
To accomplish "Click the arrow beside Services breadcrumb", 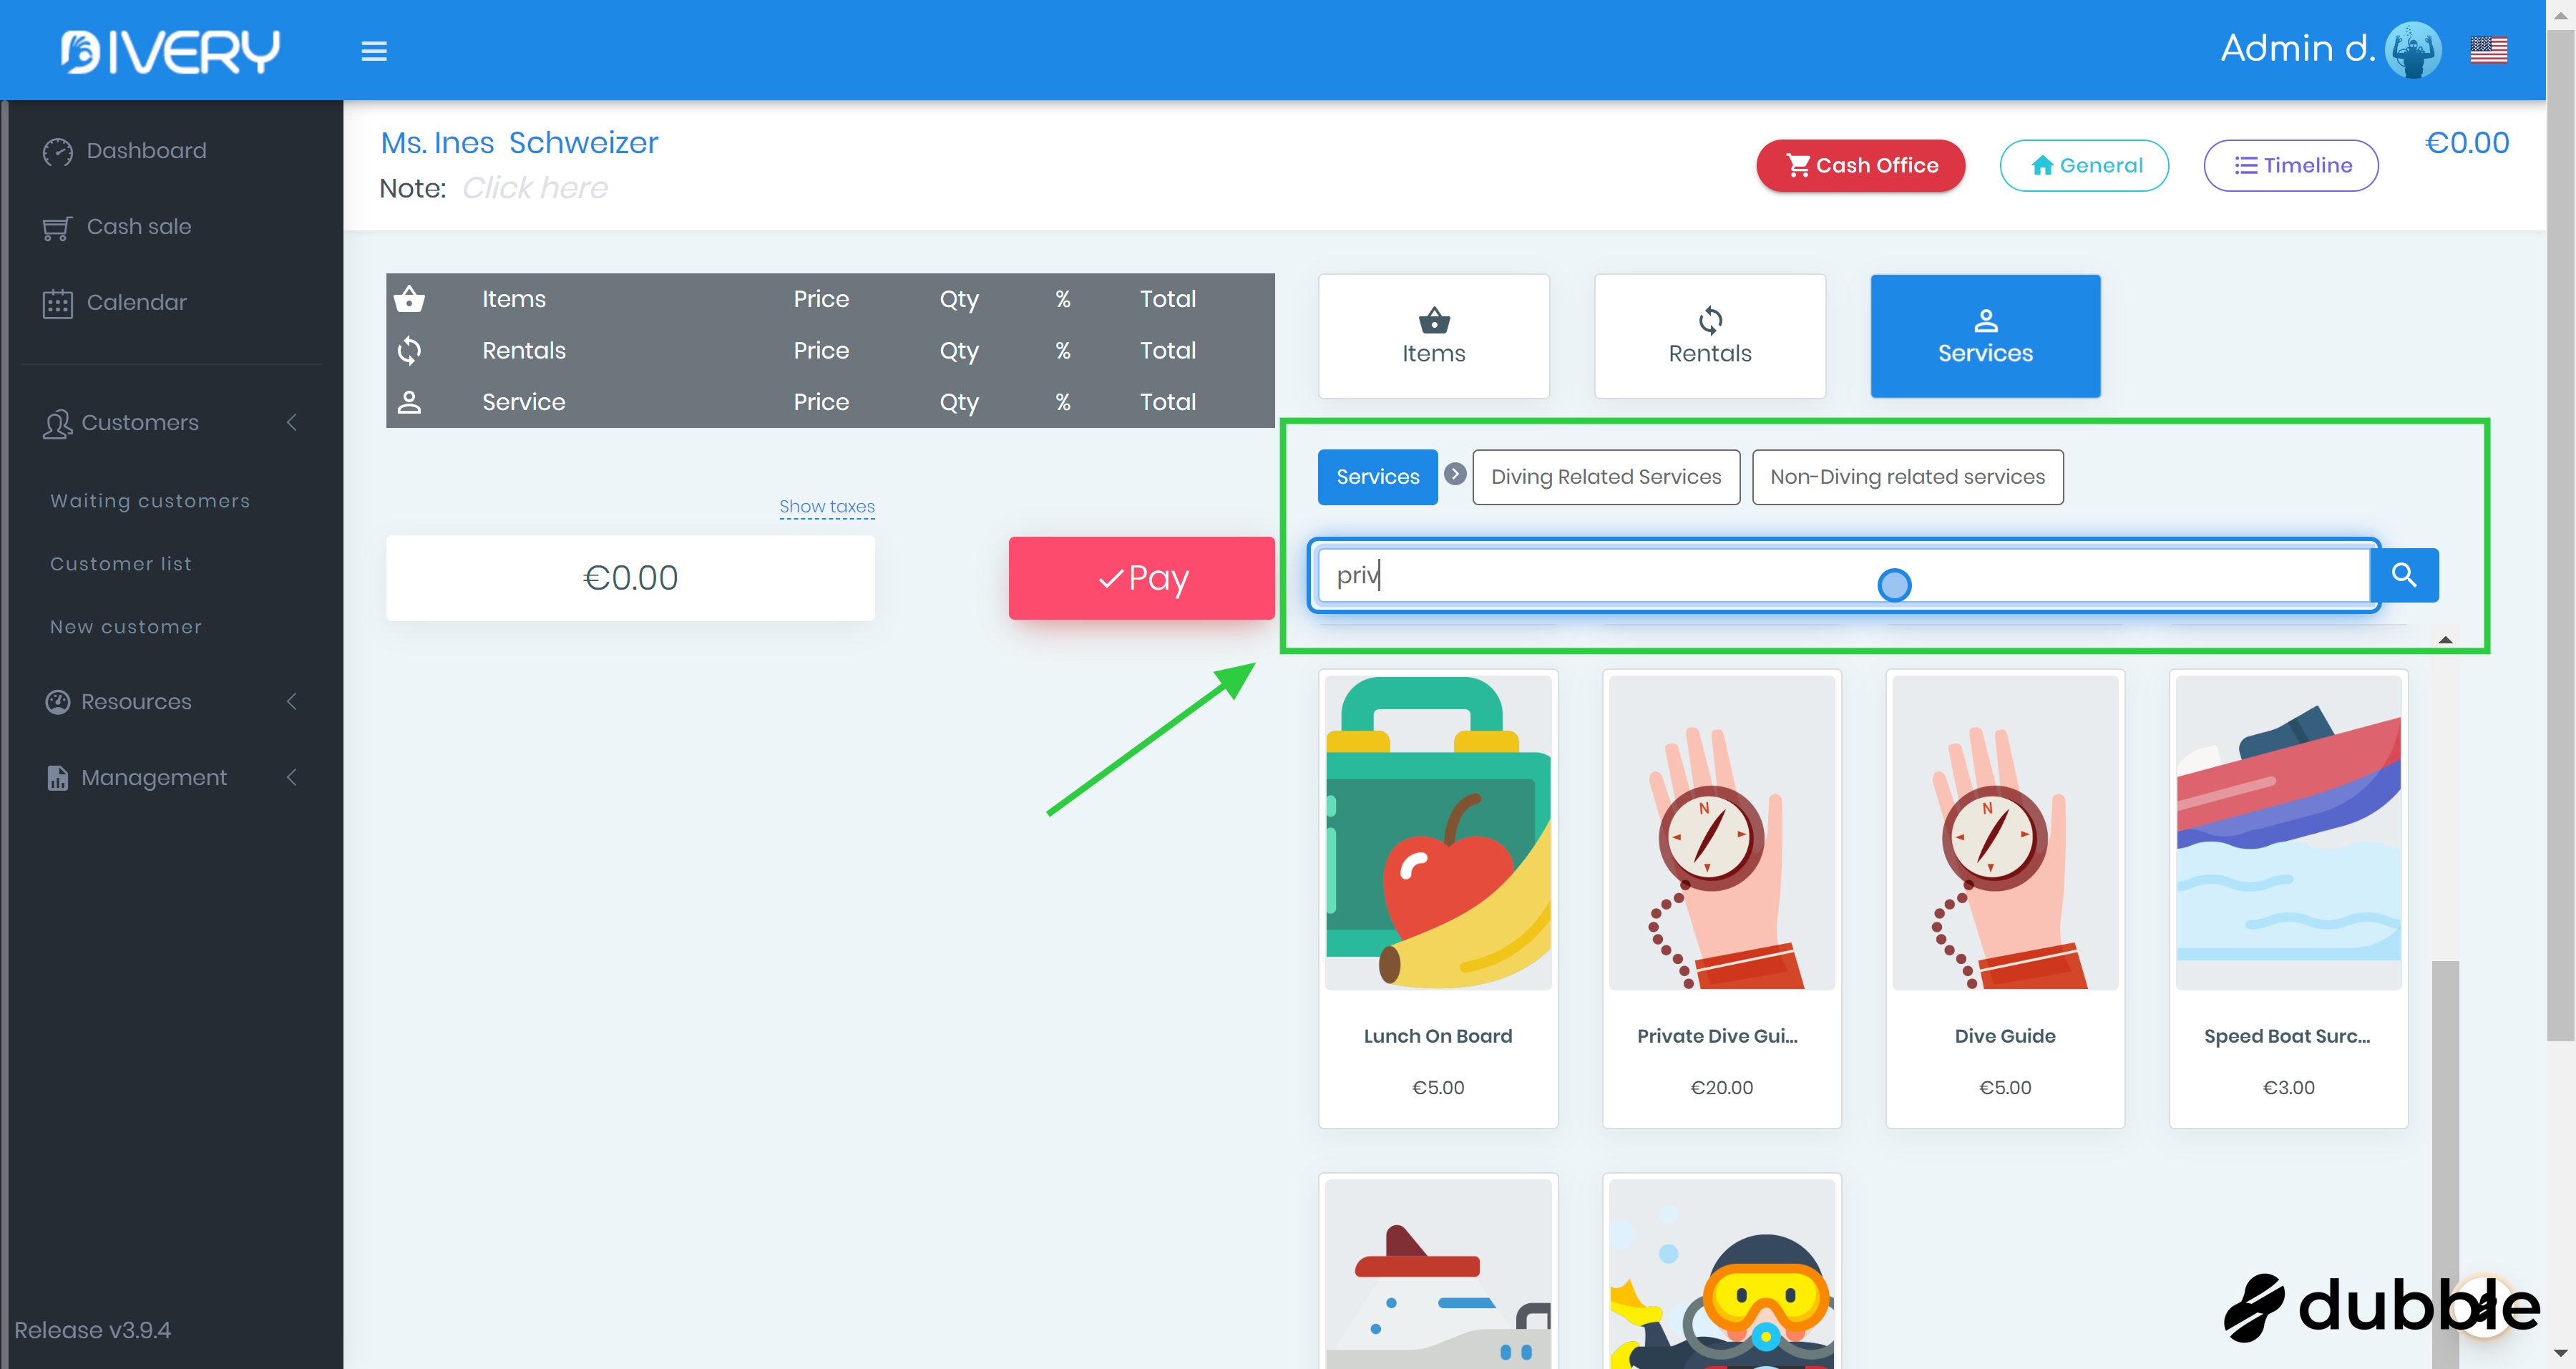I will (1455, 474).
